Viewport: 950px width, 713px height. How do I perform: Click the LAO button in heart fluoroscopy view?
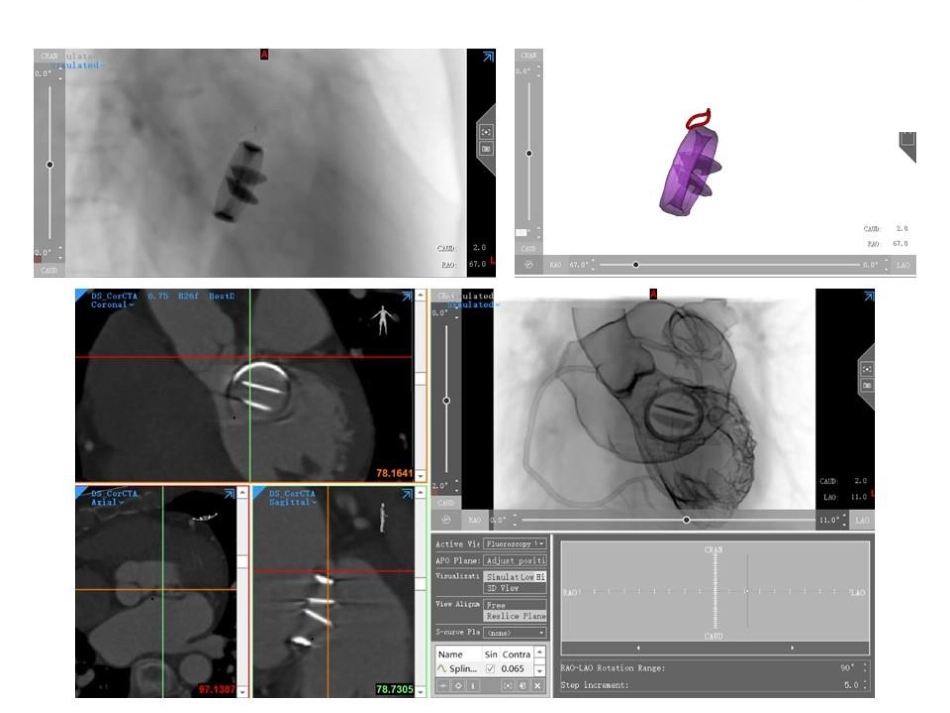pos(862,520)
